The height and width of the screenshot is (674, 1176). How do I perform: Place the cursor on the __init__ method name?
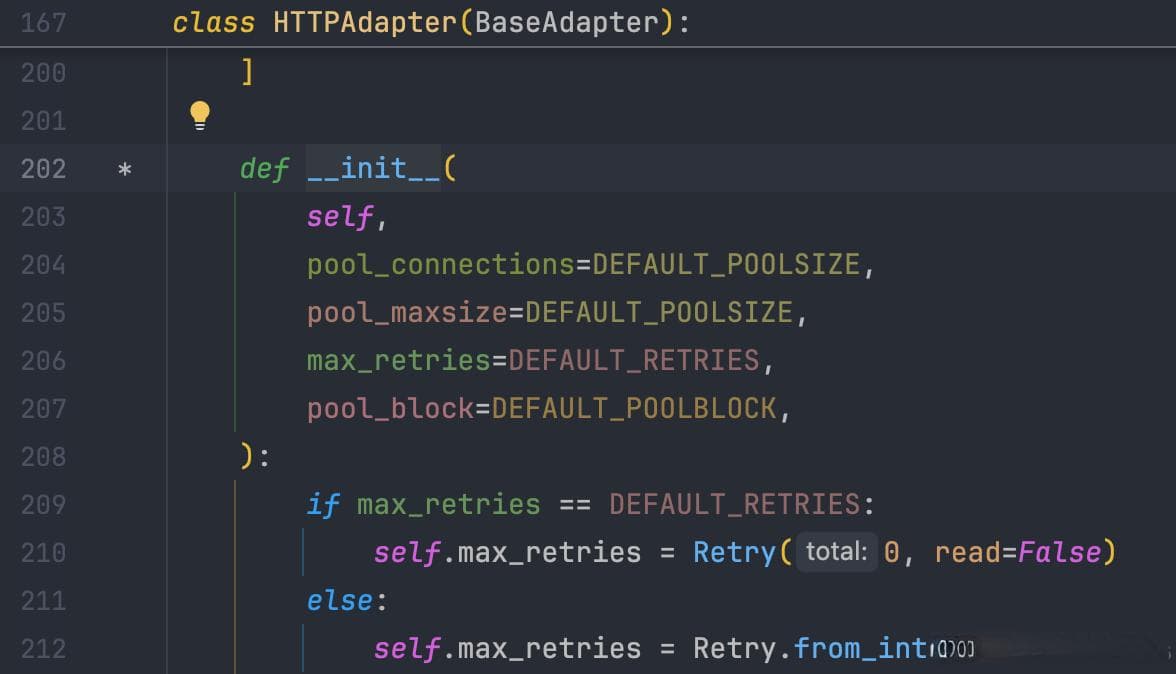[374, 169]
